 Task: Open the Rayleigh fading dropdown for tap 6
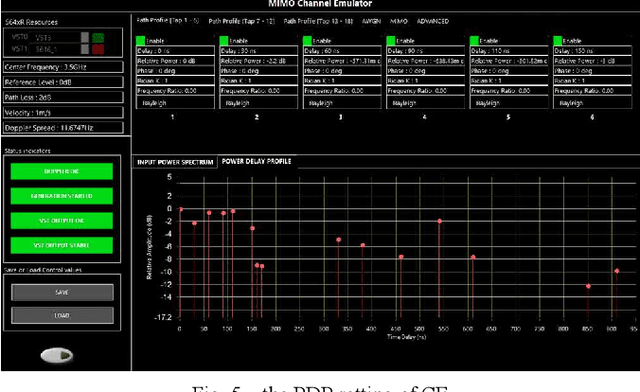593,103
